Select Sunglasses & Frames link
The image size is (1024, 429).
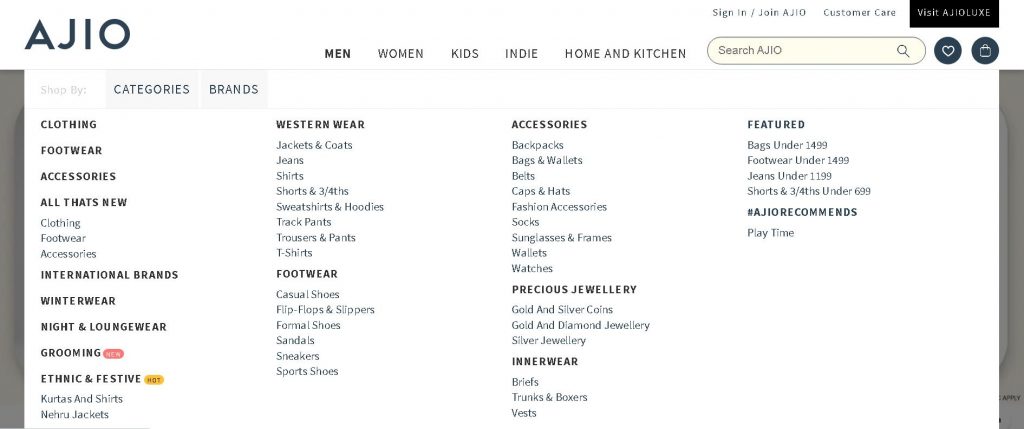click(562, 238)
